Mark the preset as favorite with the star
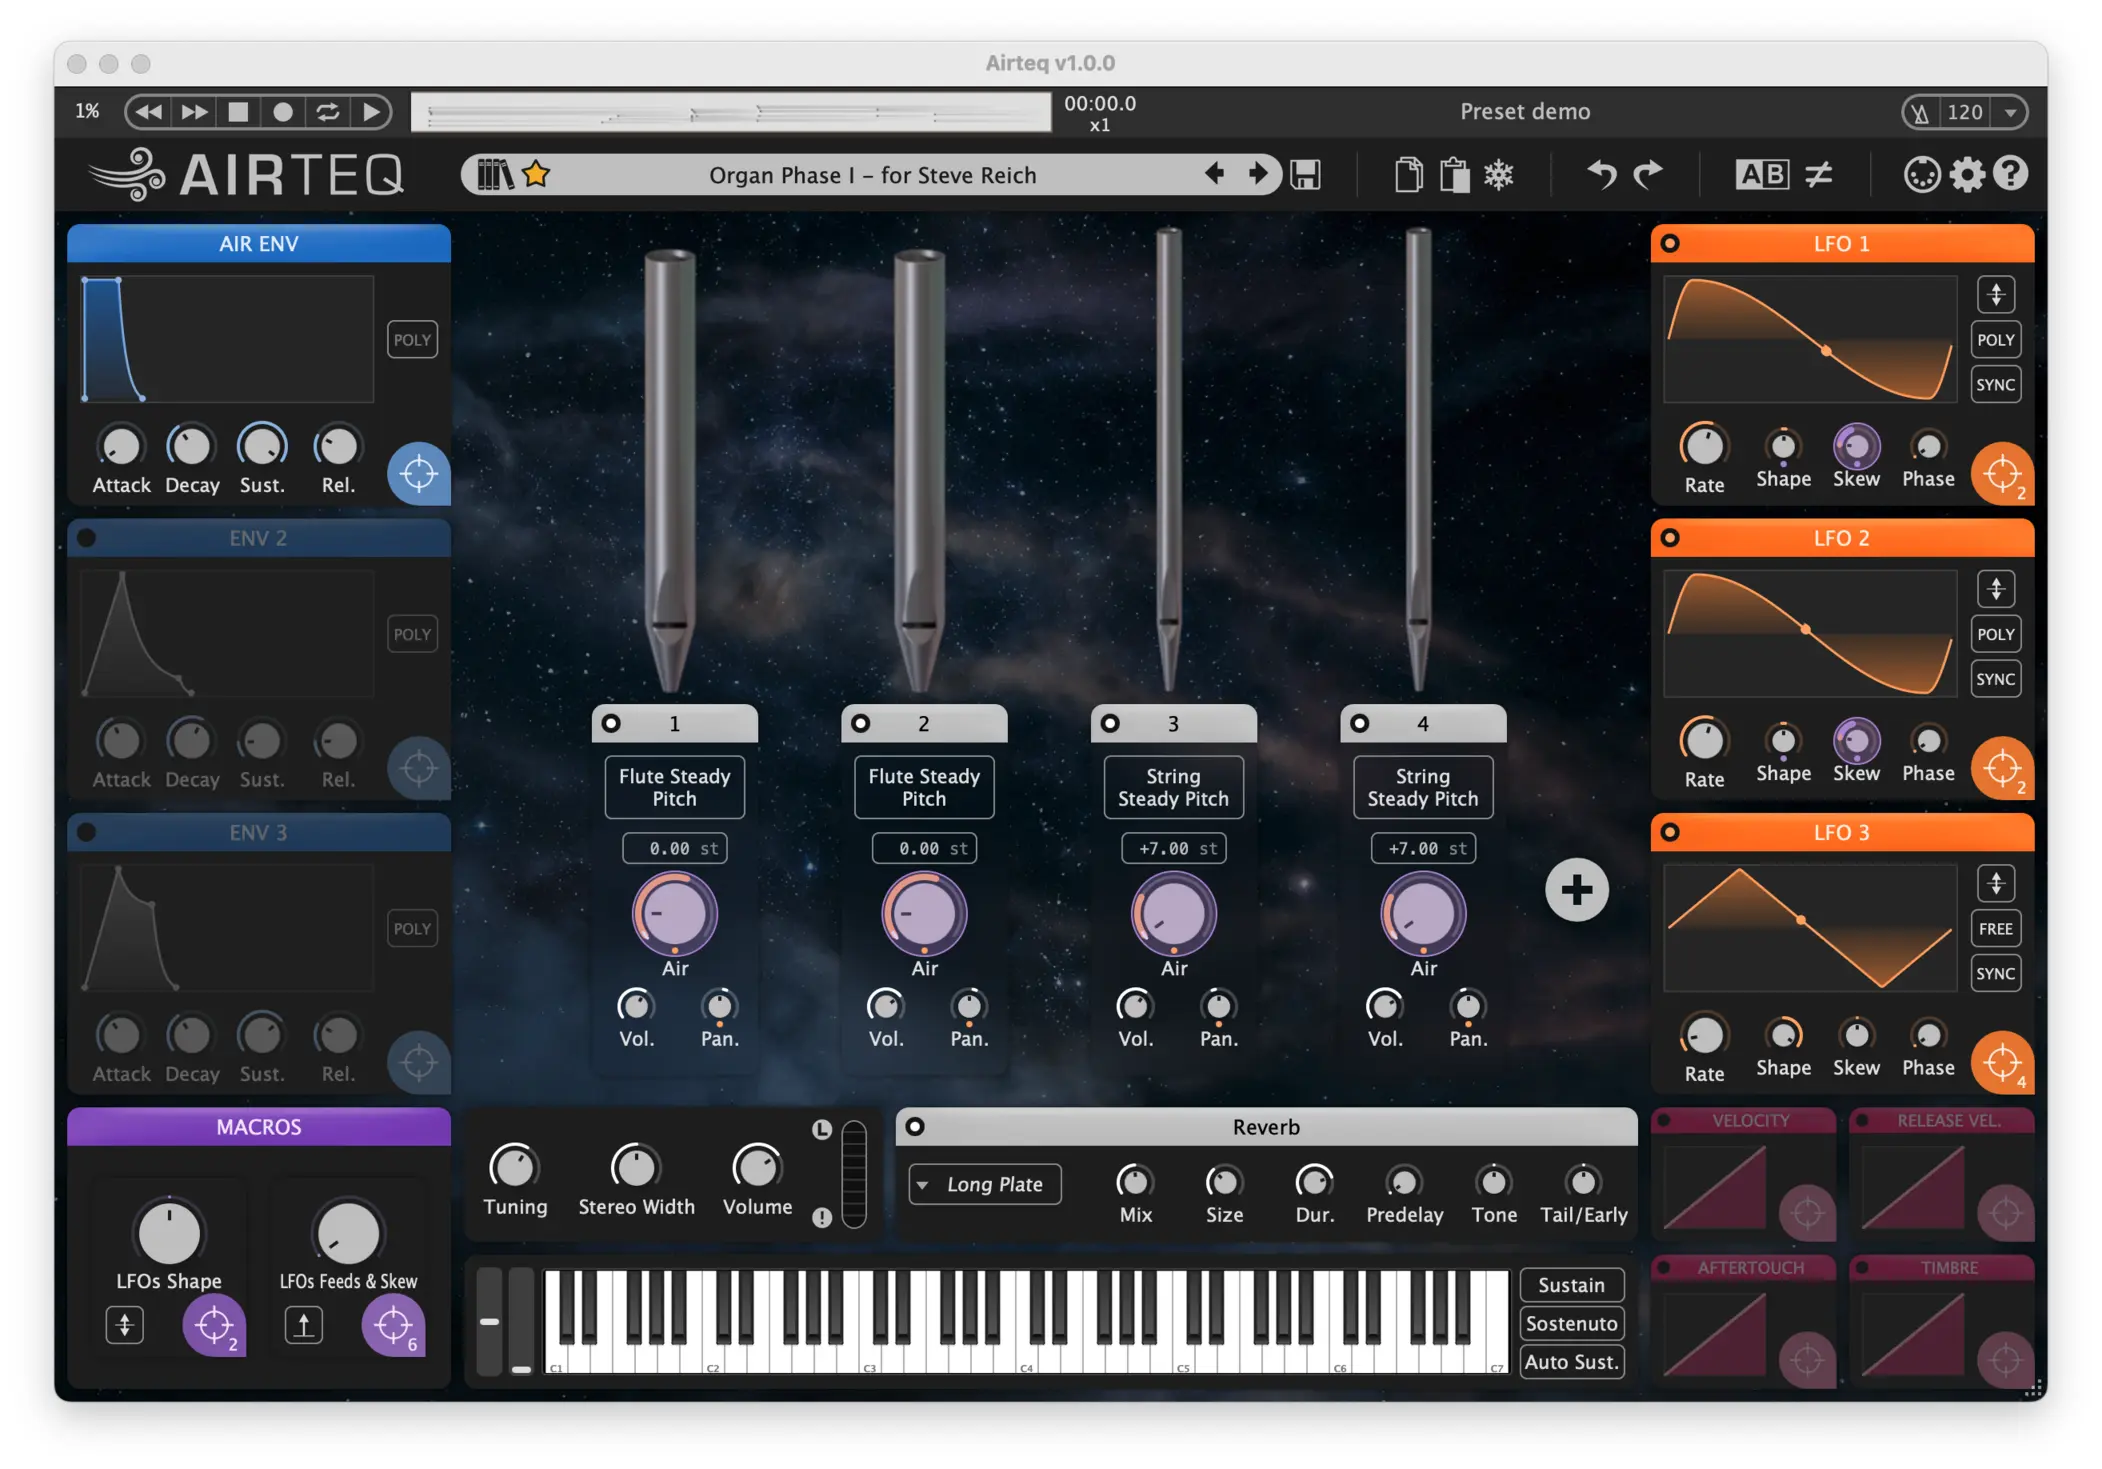 coord(537,174)
